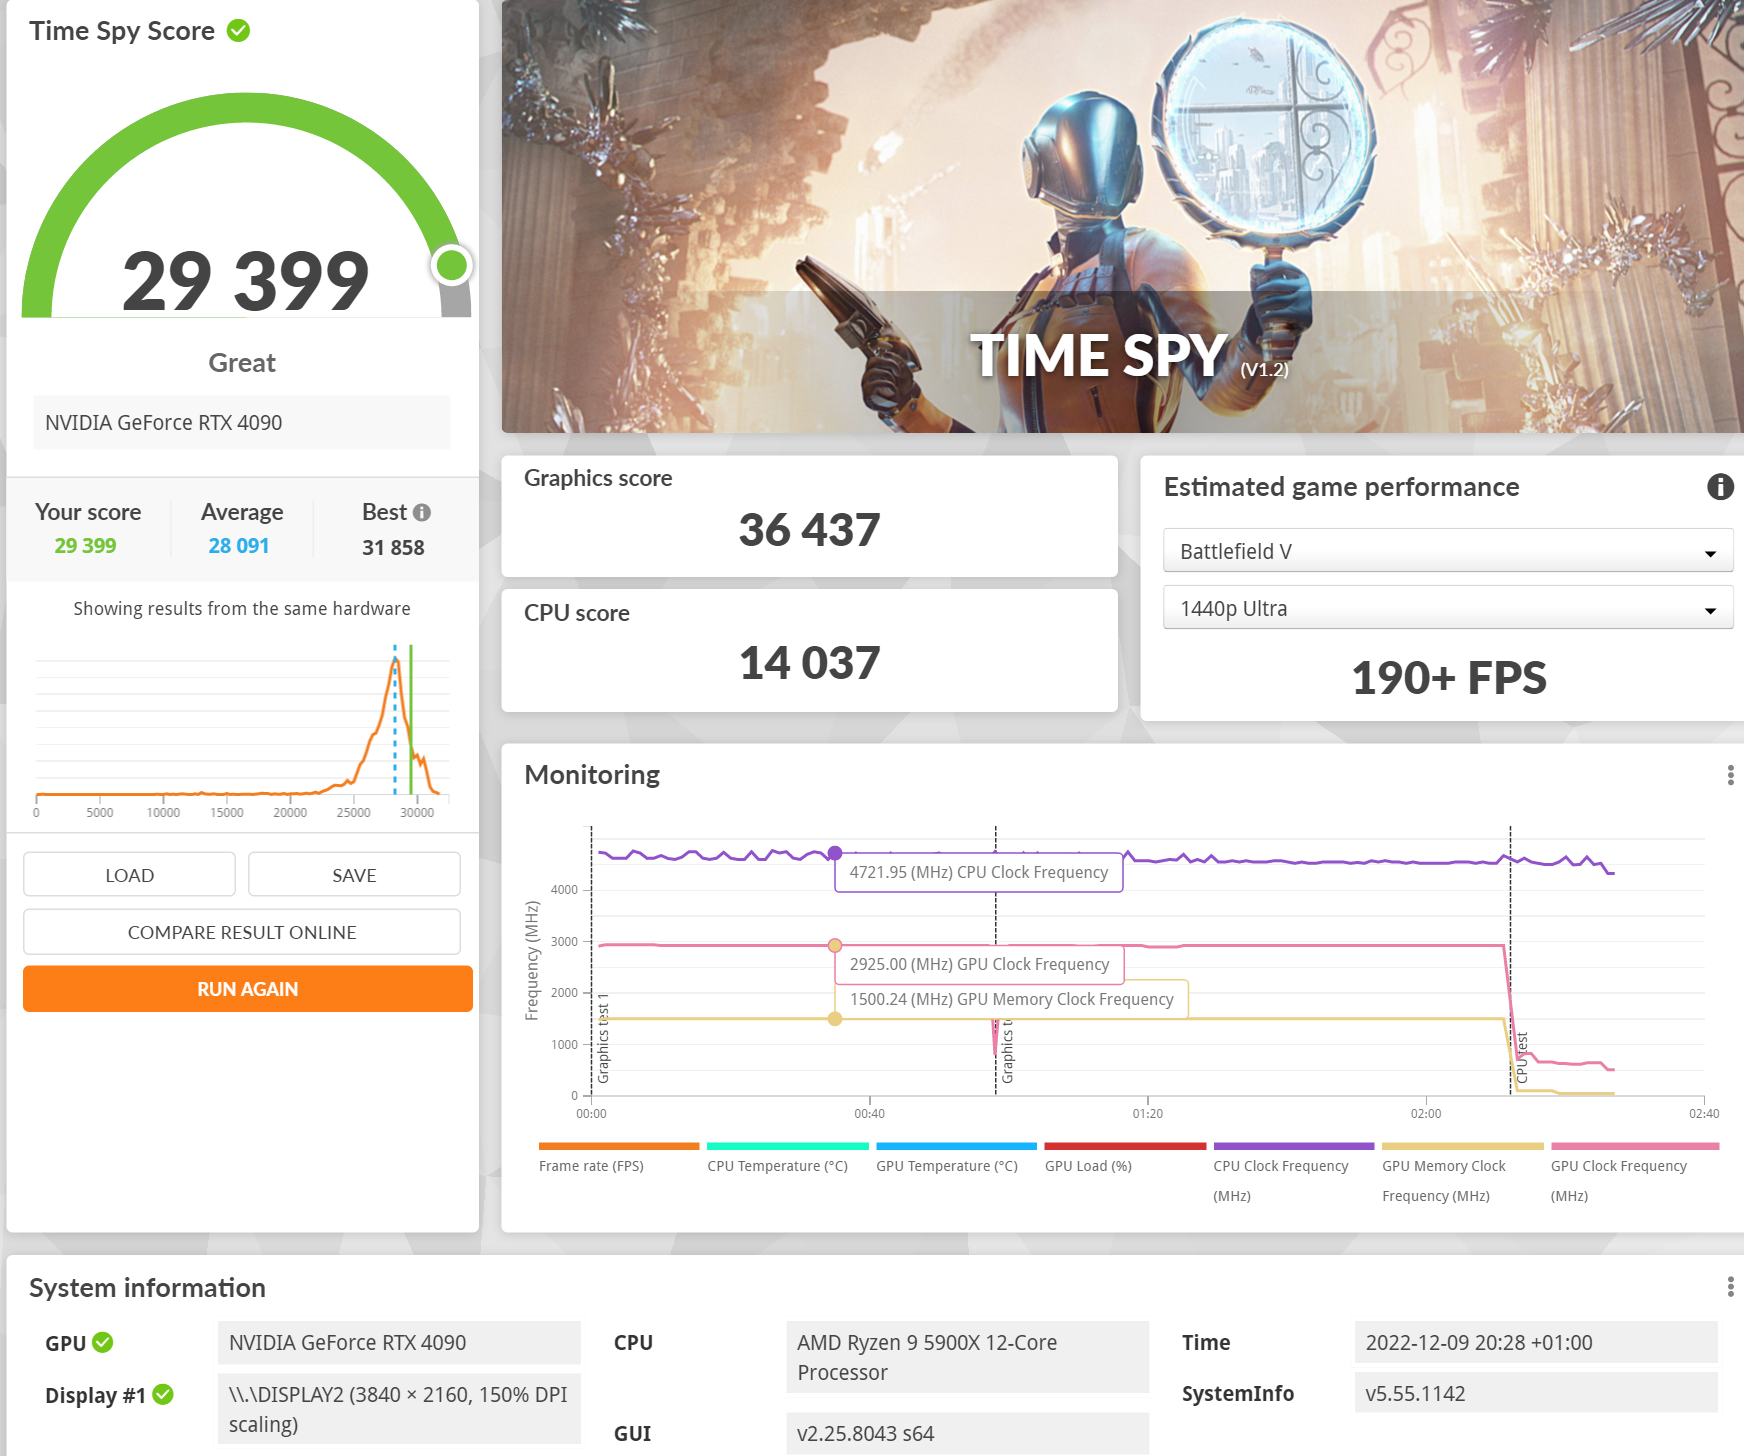This screenshot has width=1744, height=1456.
Task: Click the SystemInfo version v5.55.1142
Action: pyautogui.click(x=1535, y=1393)
